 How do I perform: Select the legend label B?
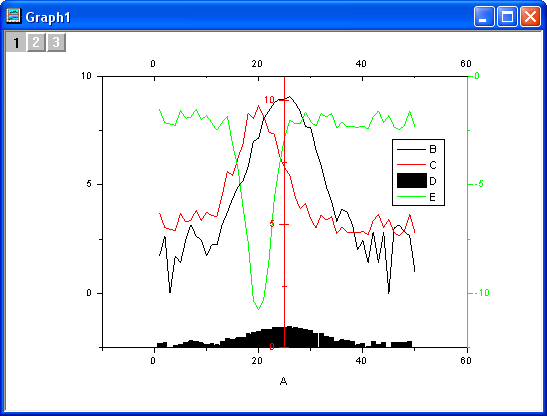[433, 149]
